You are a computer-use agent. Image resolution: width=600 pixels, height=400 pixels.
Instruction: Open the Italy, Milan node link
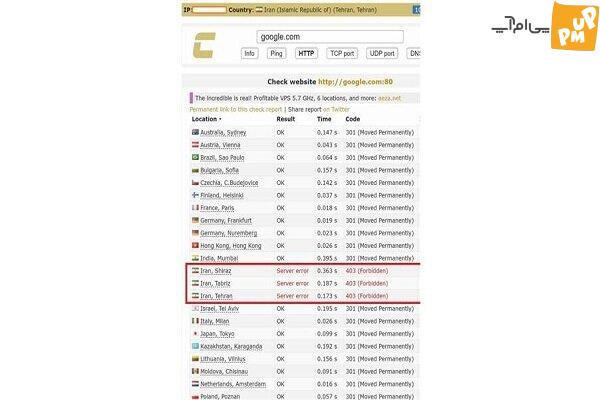(215, 321)
